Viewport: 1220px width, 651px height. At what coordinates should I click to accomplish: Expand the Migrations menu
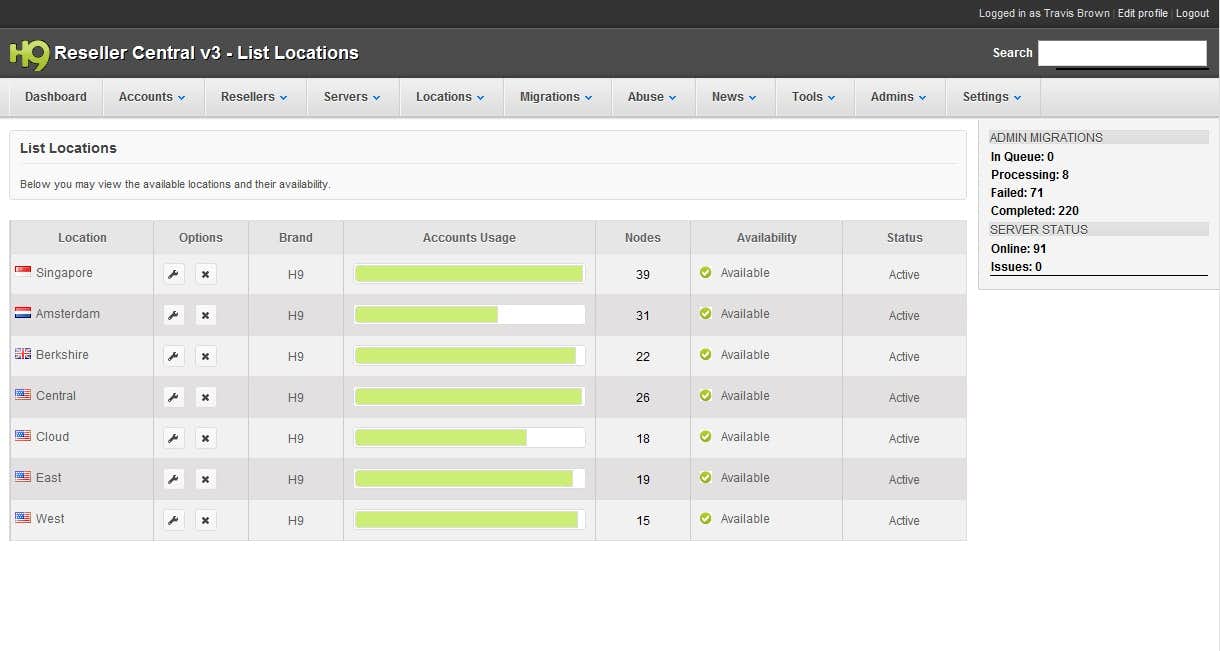pos(555,97)
